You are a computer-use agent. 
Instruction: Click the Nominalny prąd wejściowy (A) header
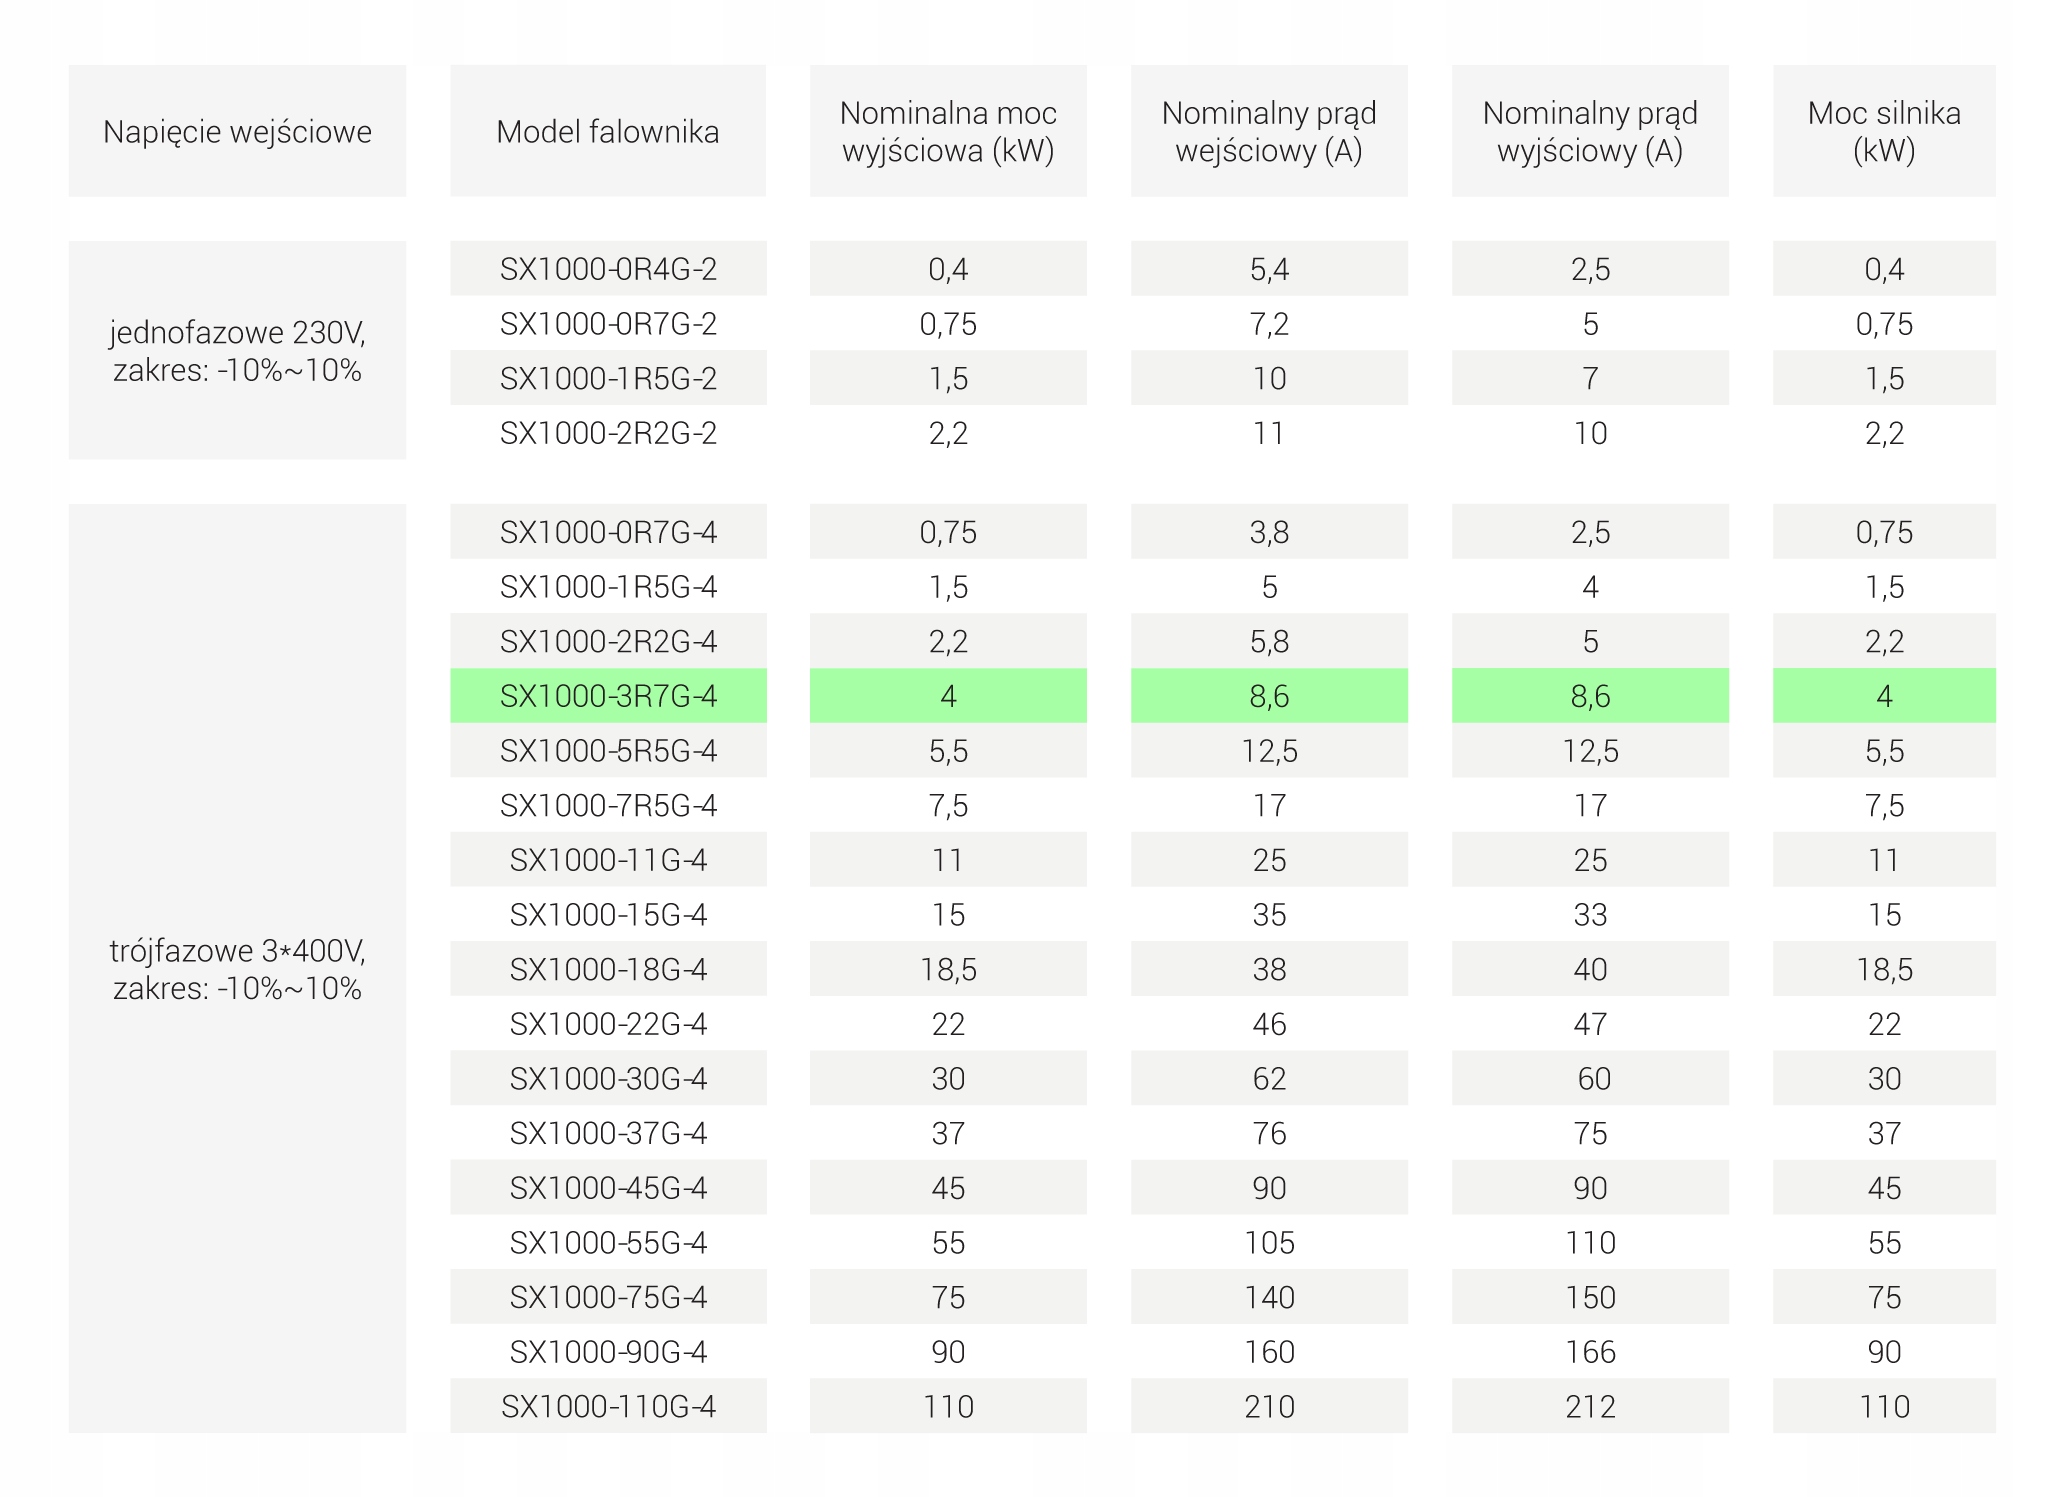click(1269, 131)
